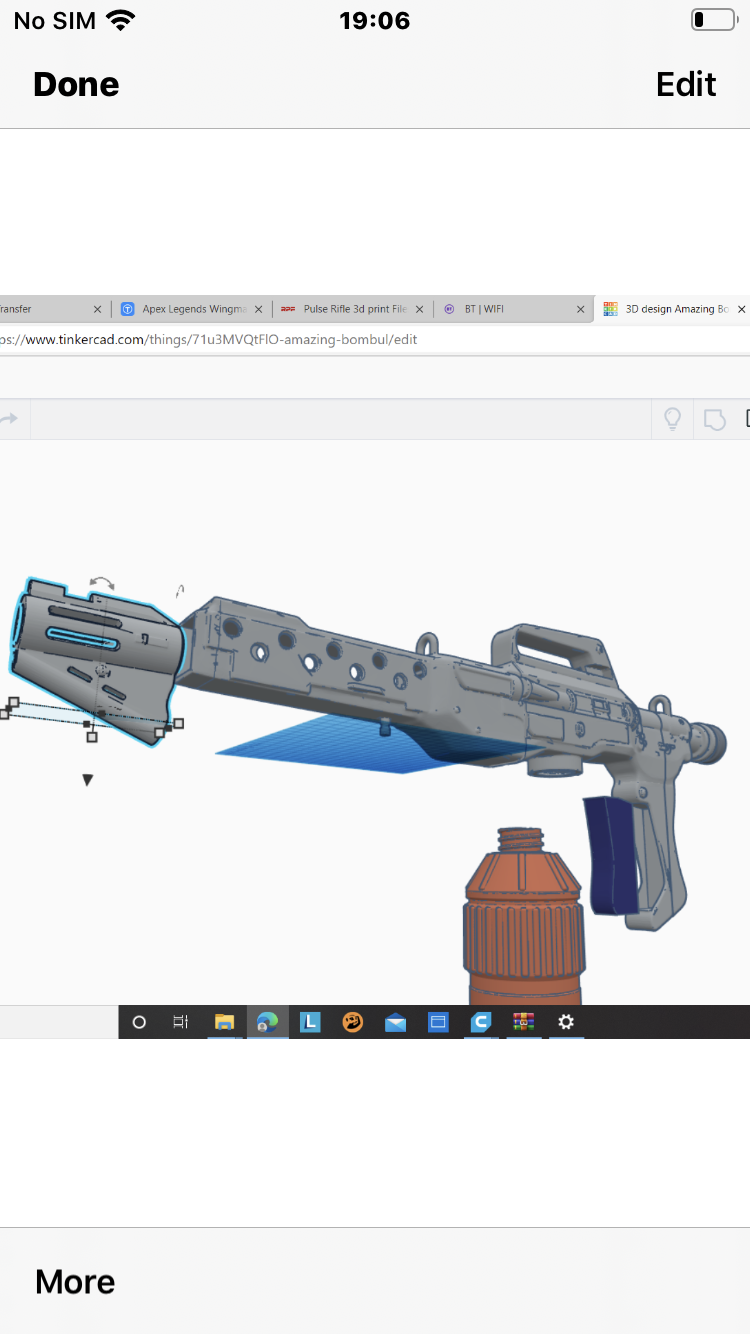The image size is (750, 1334).
Task: Switch to the Apex Legends Wingman tab
Action: point(190,309)
